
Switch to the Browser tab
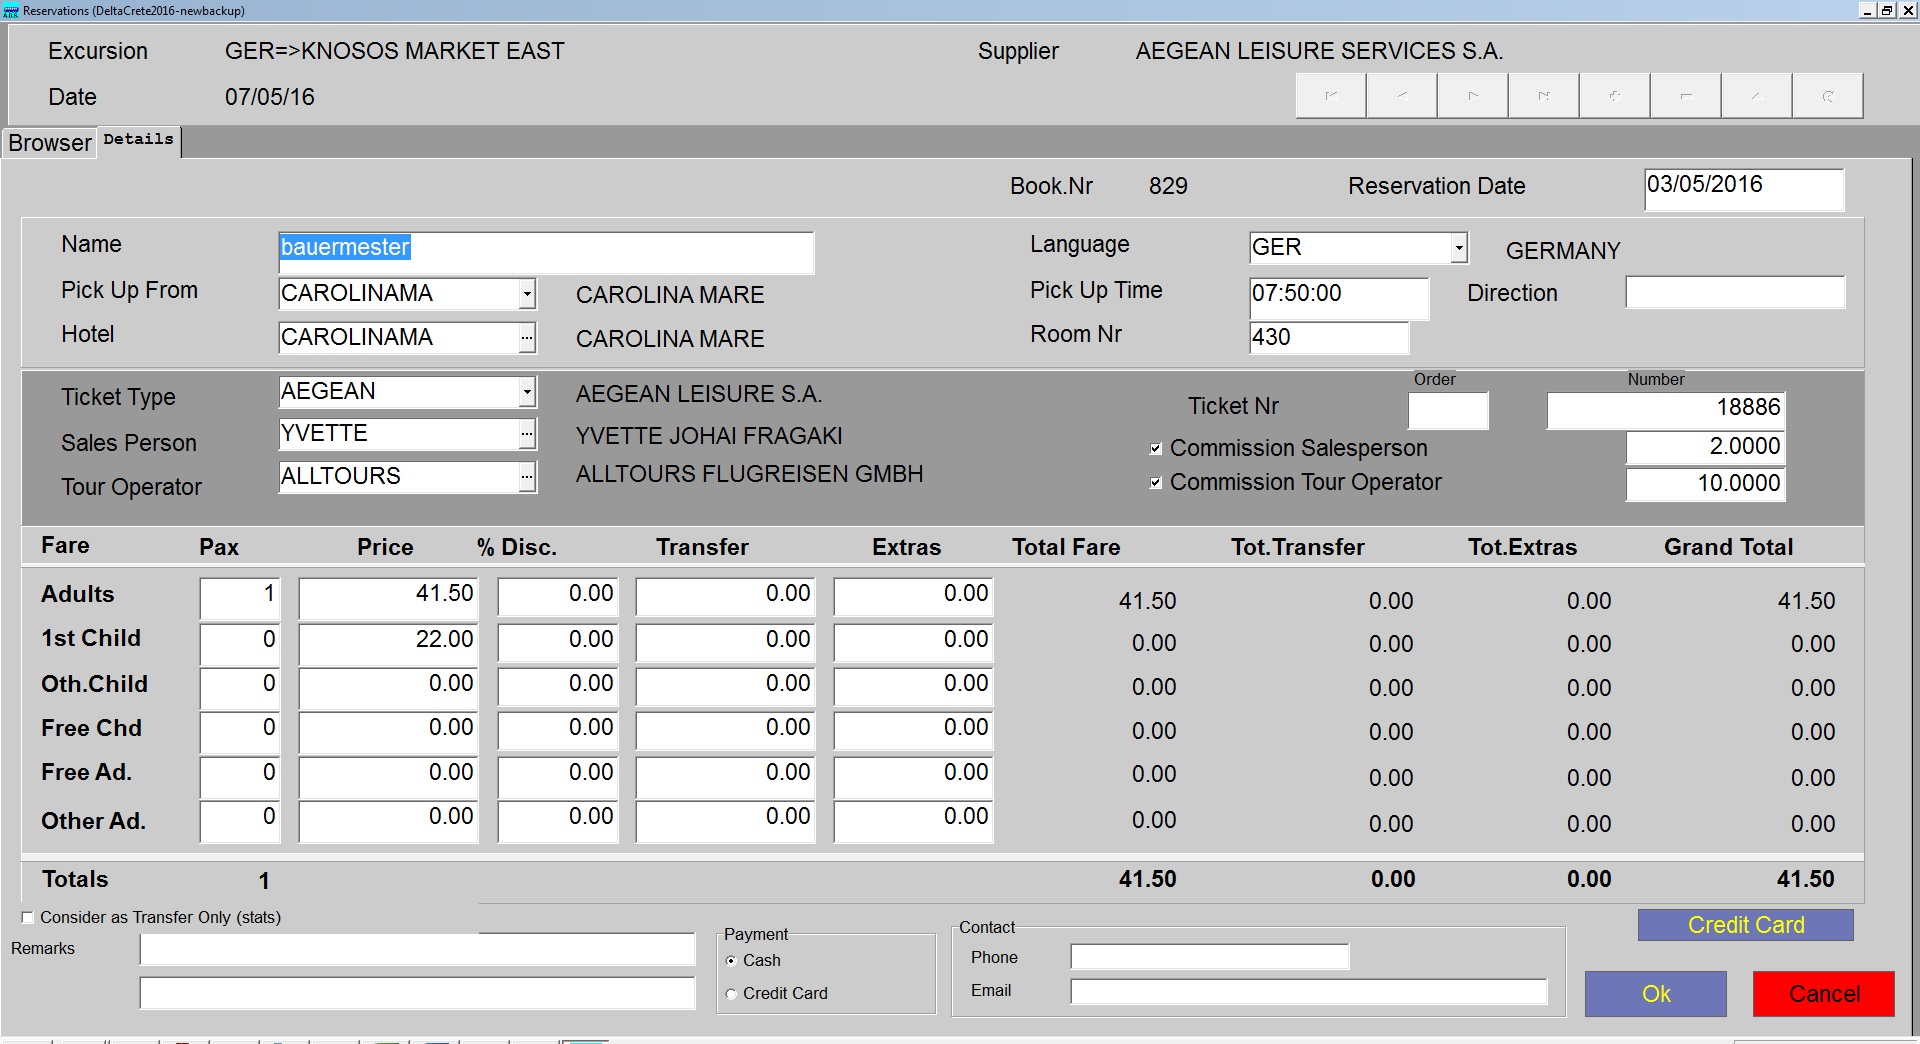[49, 143]
